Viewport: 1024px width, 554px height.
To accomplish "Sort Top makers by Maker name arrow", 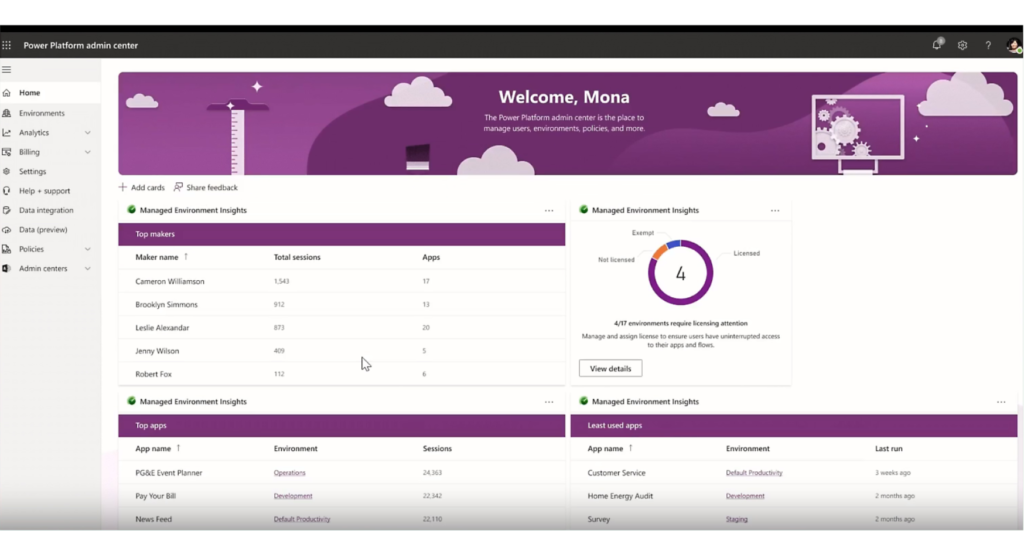I will pos(186,257).
